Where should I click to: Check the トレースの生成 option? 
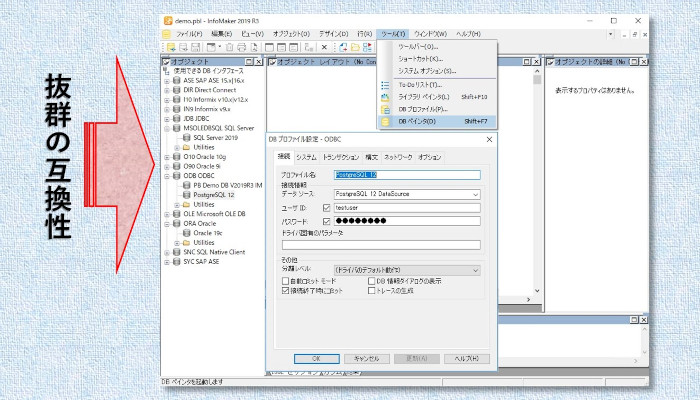coord(372,290)
